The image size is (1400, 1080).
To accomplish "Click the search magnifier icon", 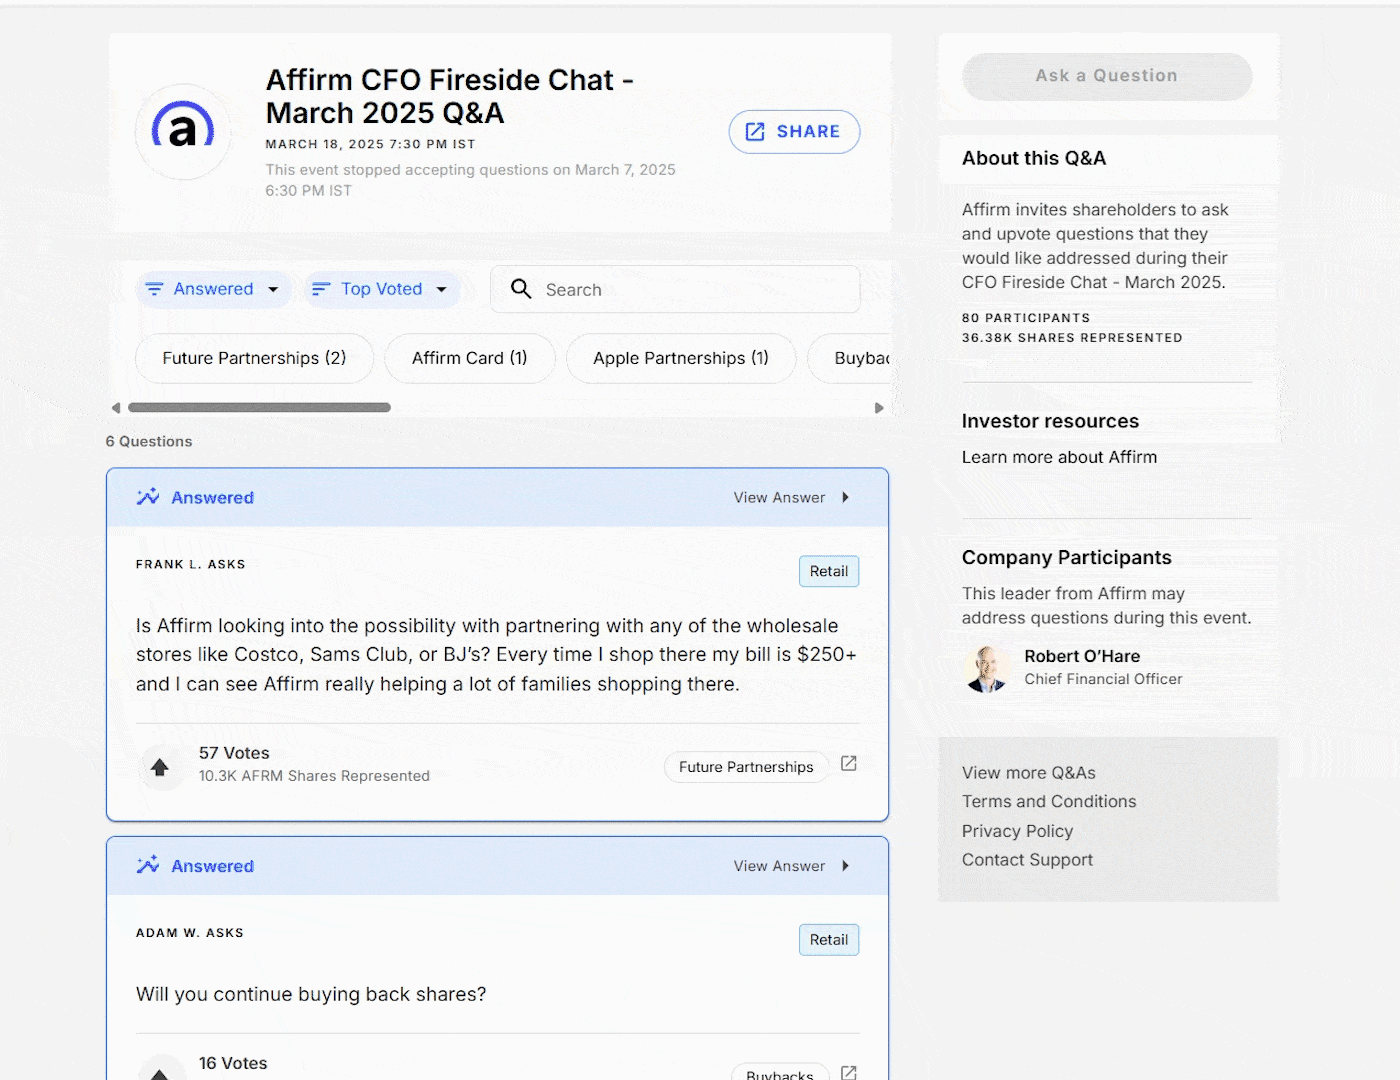I will pos(521,289).
